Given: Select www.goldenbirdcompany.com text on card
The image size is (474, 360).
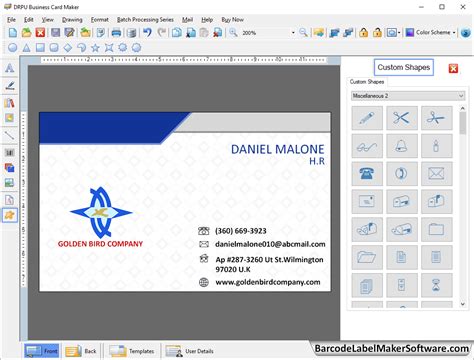Looking at the screenshot, I should (x=268, y=282).
